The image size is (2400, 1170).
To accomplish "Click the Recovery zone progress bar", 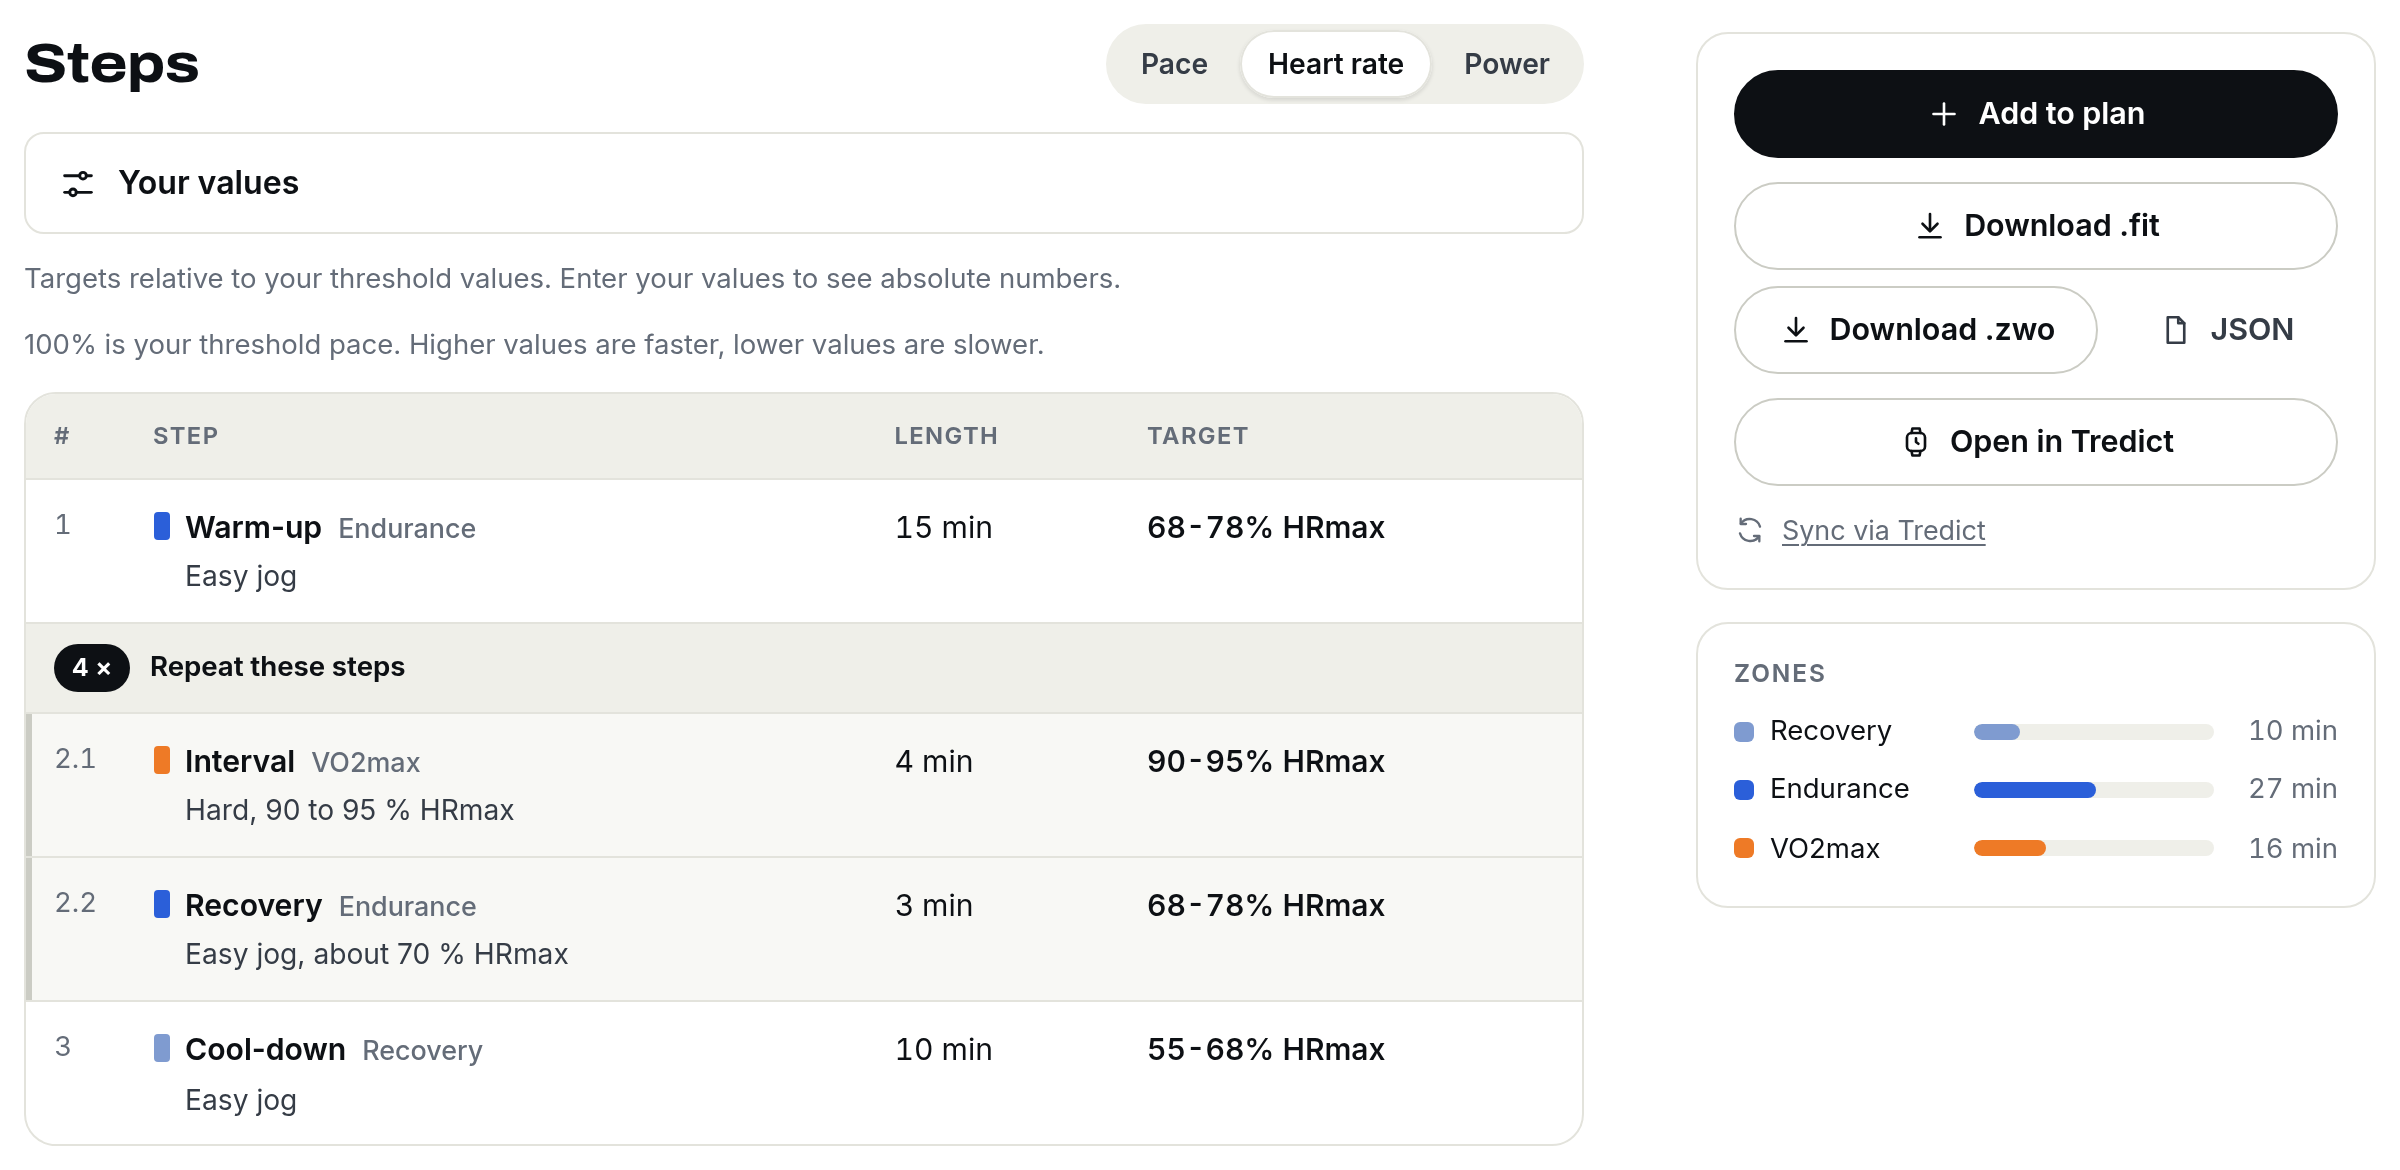I will tap(2093, 732).
